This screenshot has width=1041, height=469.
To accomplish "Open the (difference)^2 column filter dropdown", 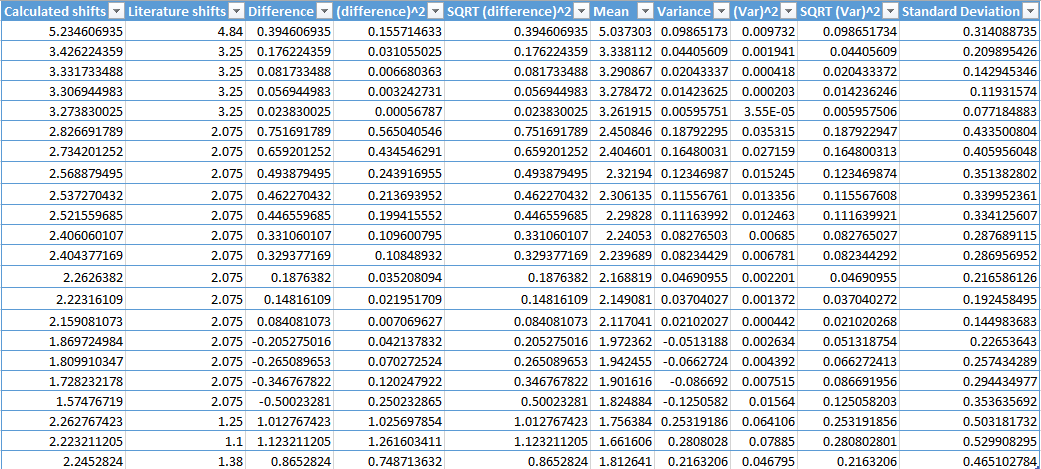I will [436, 11].
